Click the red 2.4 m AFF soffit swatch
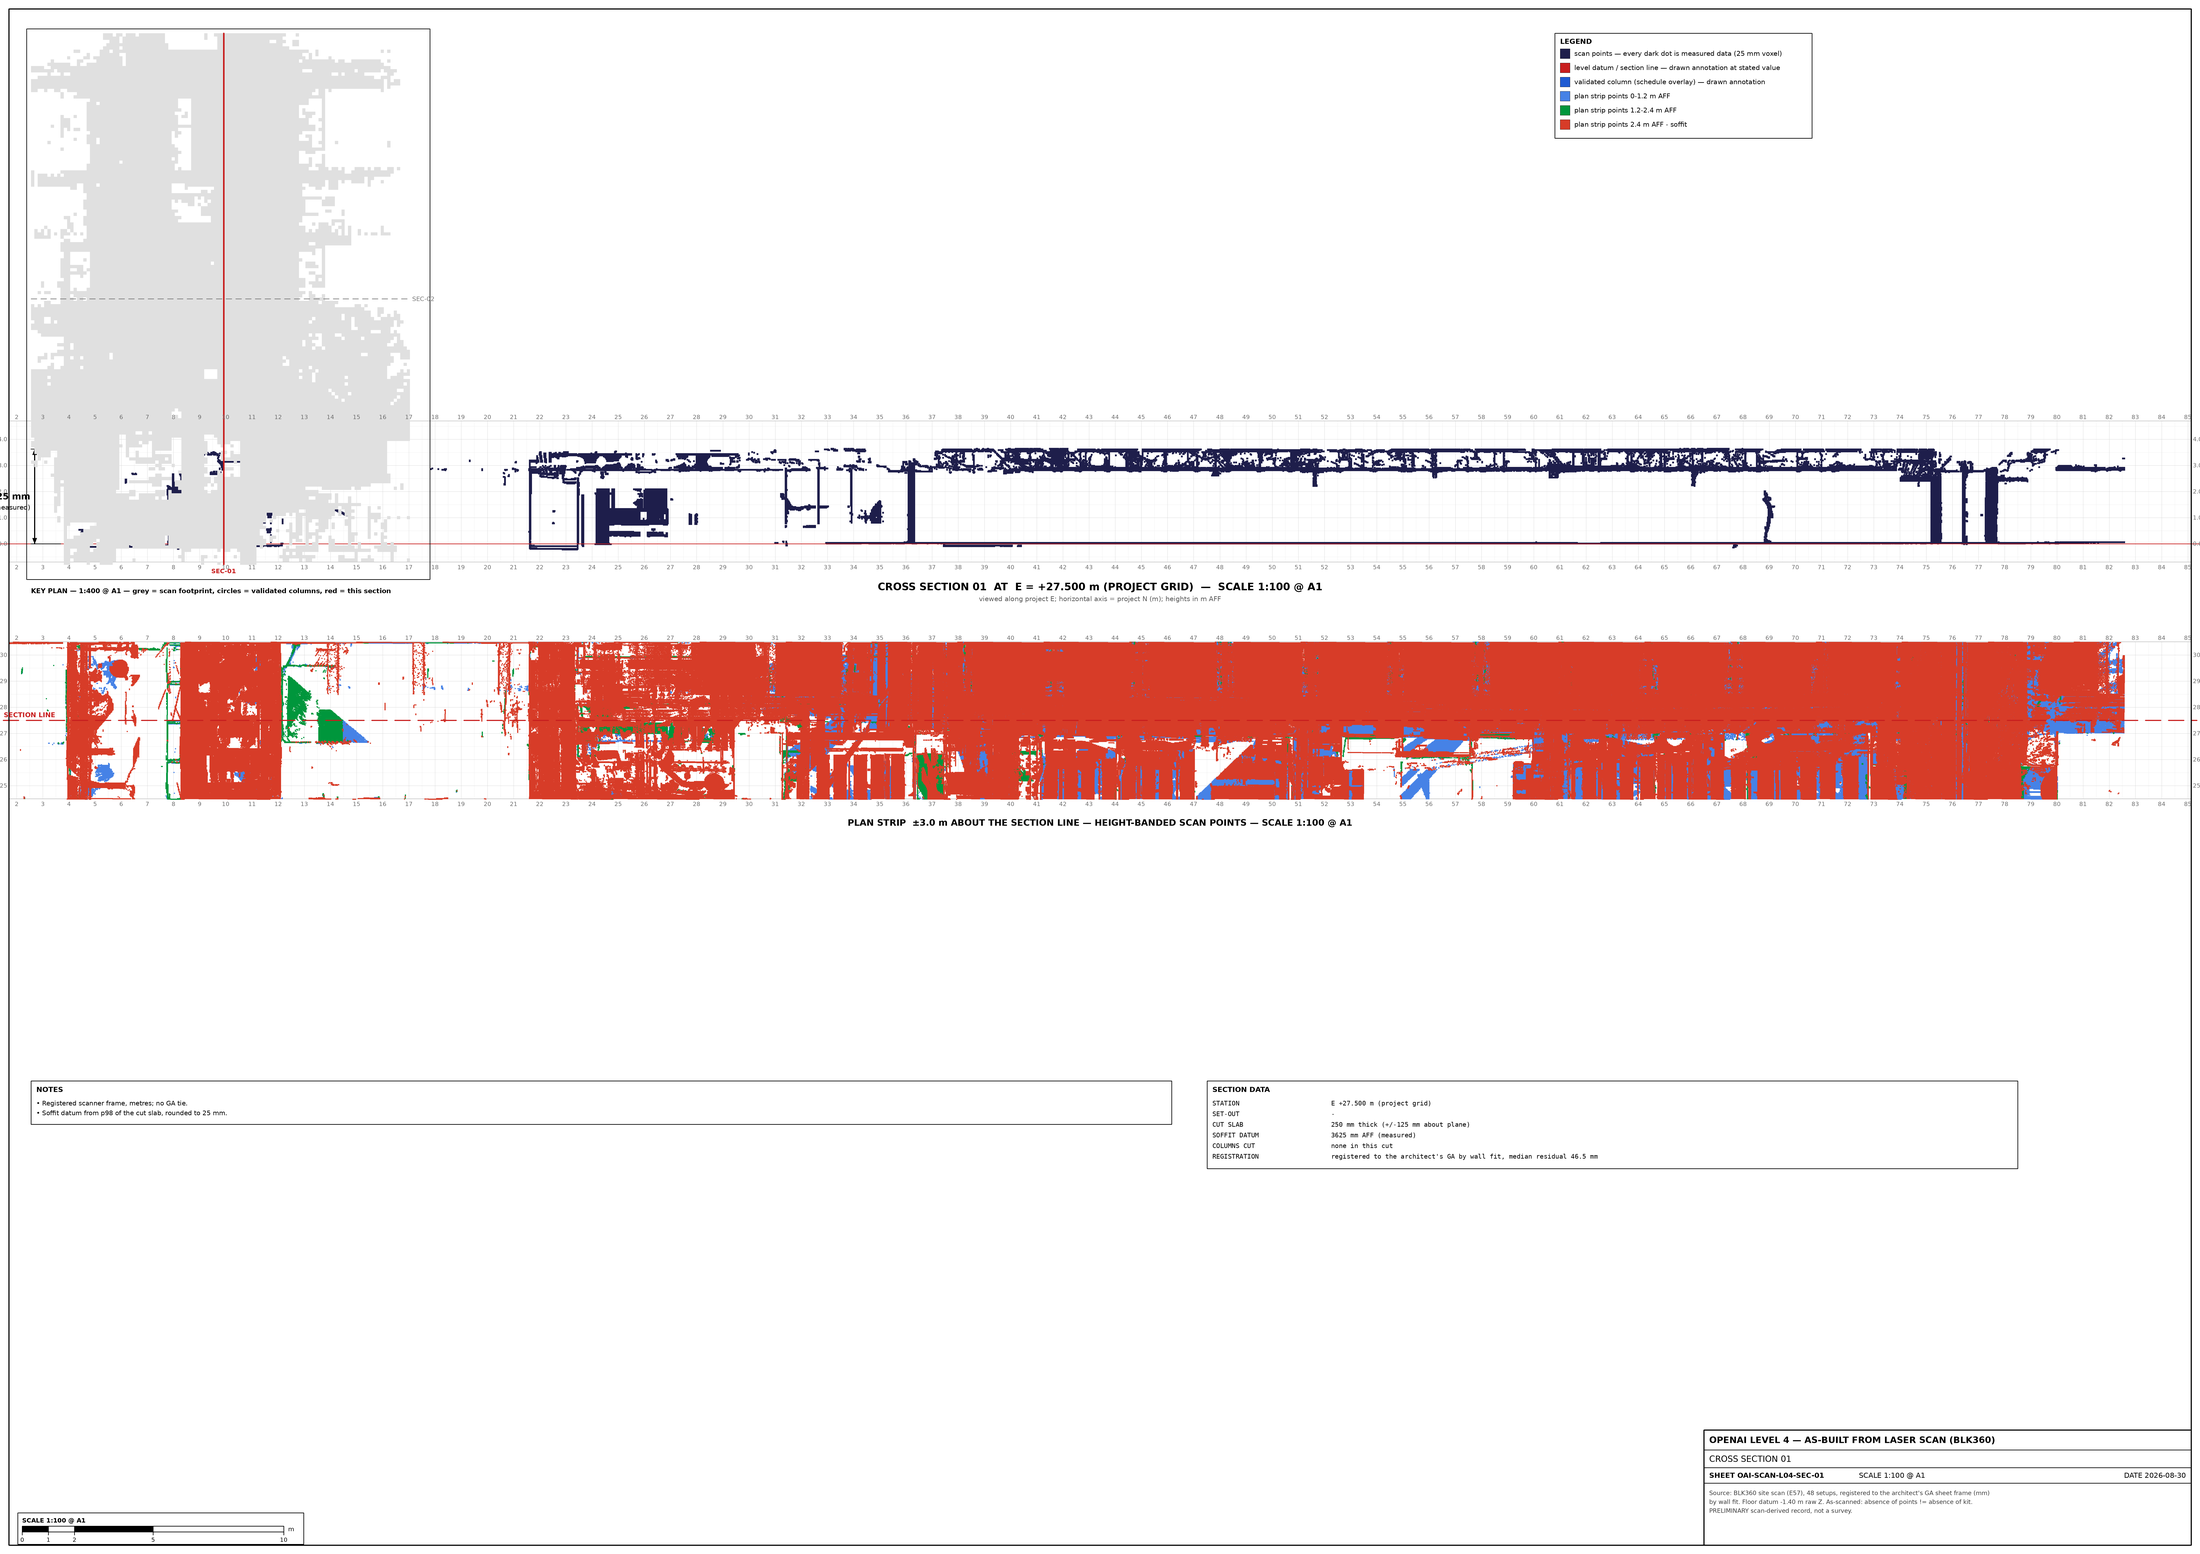 (x=1565, y=125)
